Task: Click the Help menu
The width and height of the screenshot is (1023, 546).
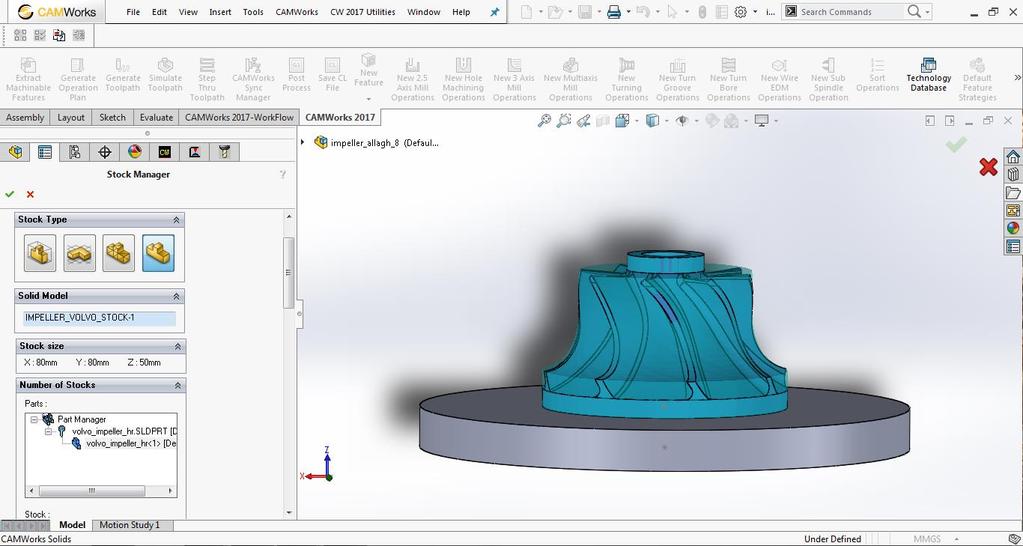Action: point(461,12)
